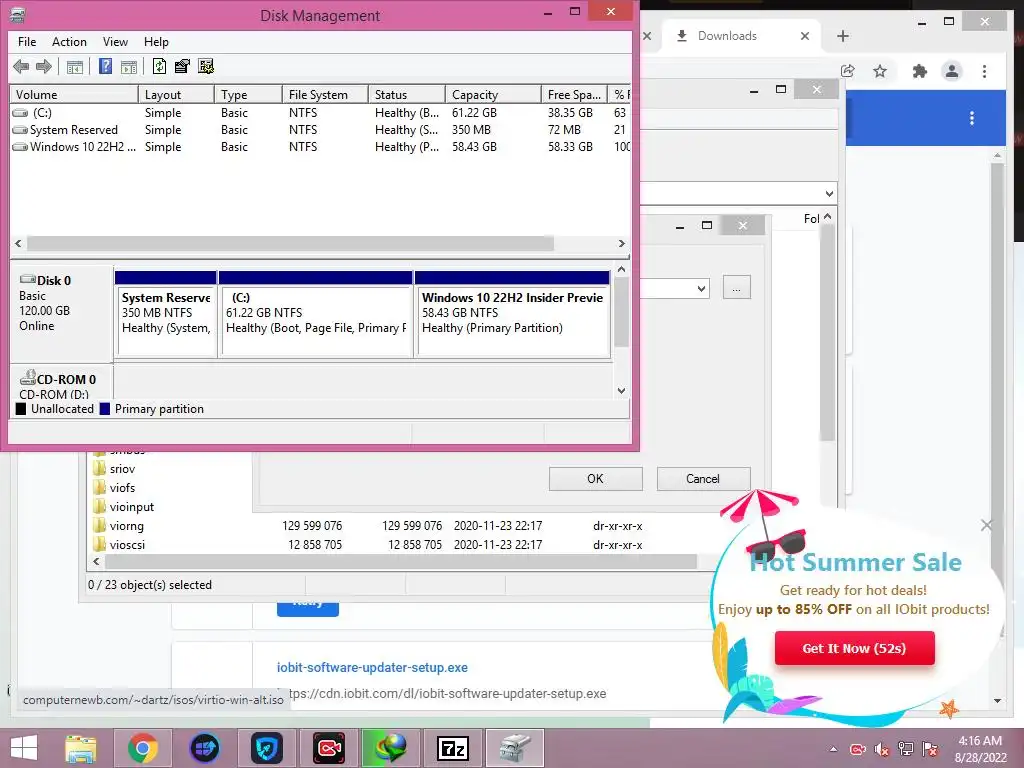
Task: Sort by the File System column header
Action: [x=325, y=95]
